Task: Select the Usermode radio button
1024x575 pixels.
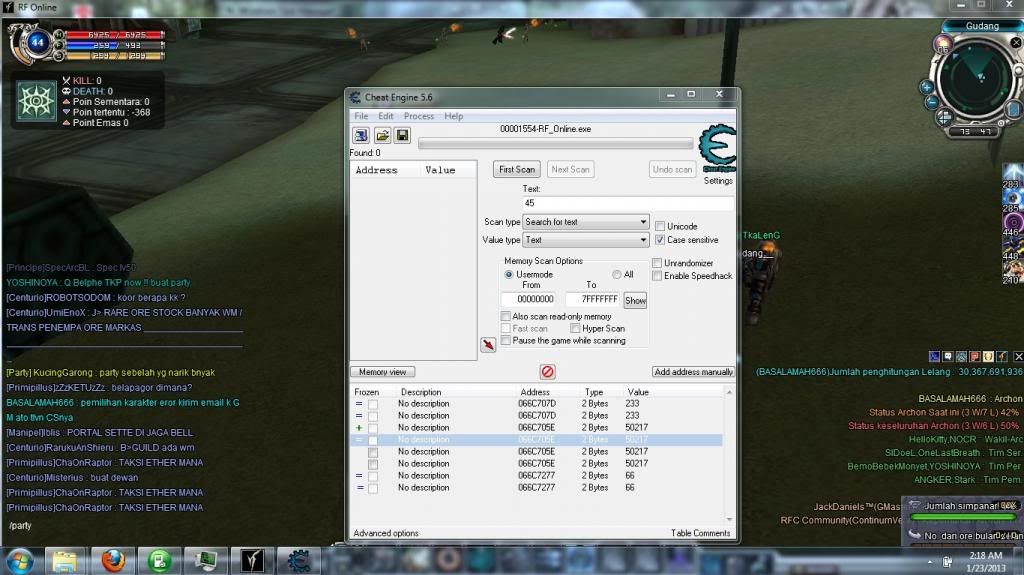Action: 509,274
